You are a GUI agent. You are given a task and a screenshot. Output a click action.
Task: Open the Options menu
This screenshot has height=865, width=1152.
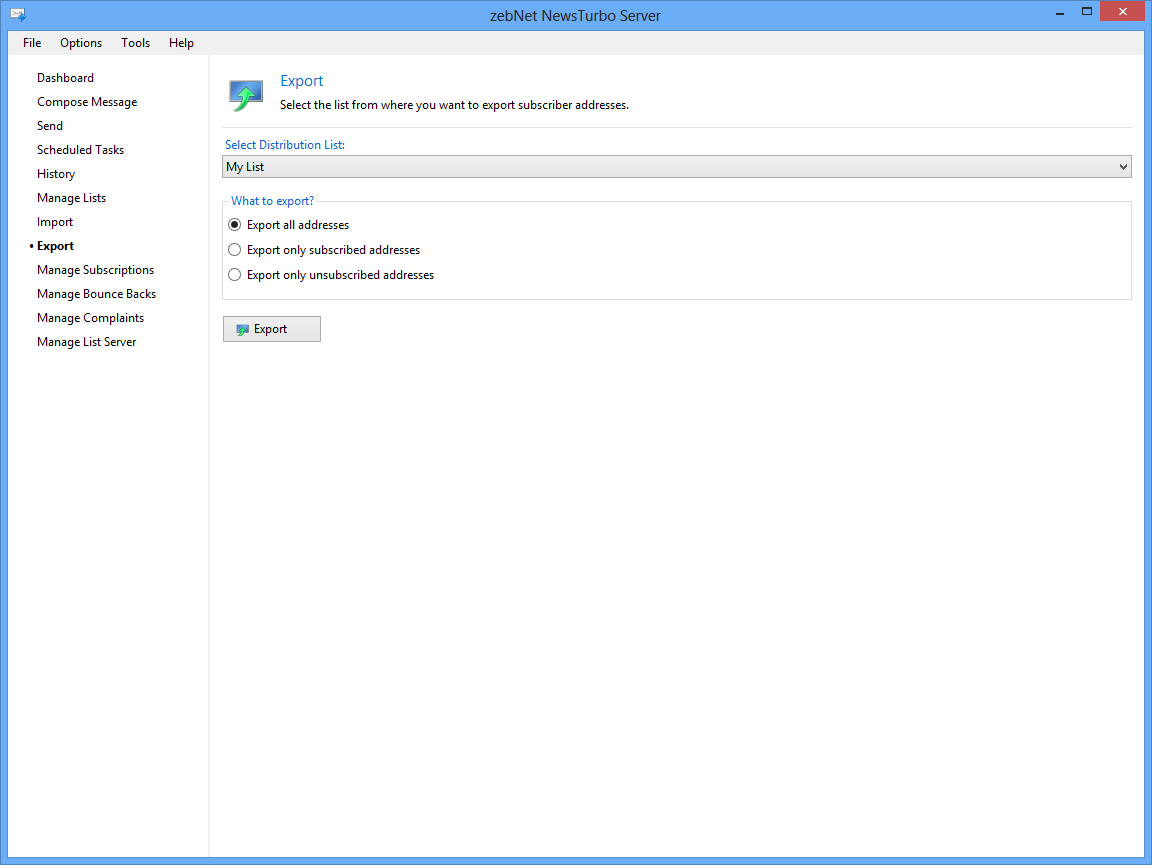tap(81, 43)
